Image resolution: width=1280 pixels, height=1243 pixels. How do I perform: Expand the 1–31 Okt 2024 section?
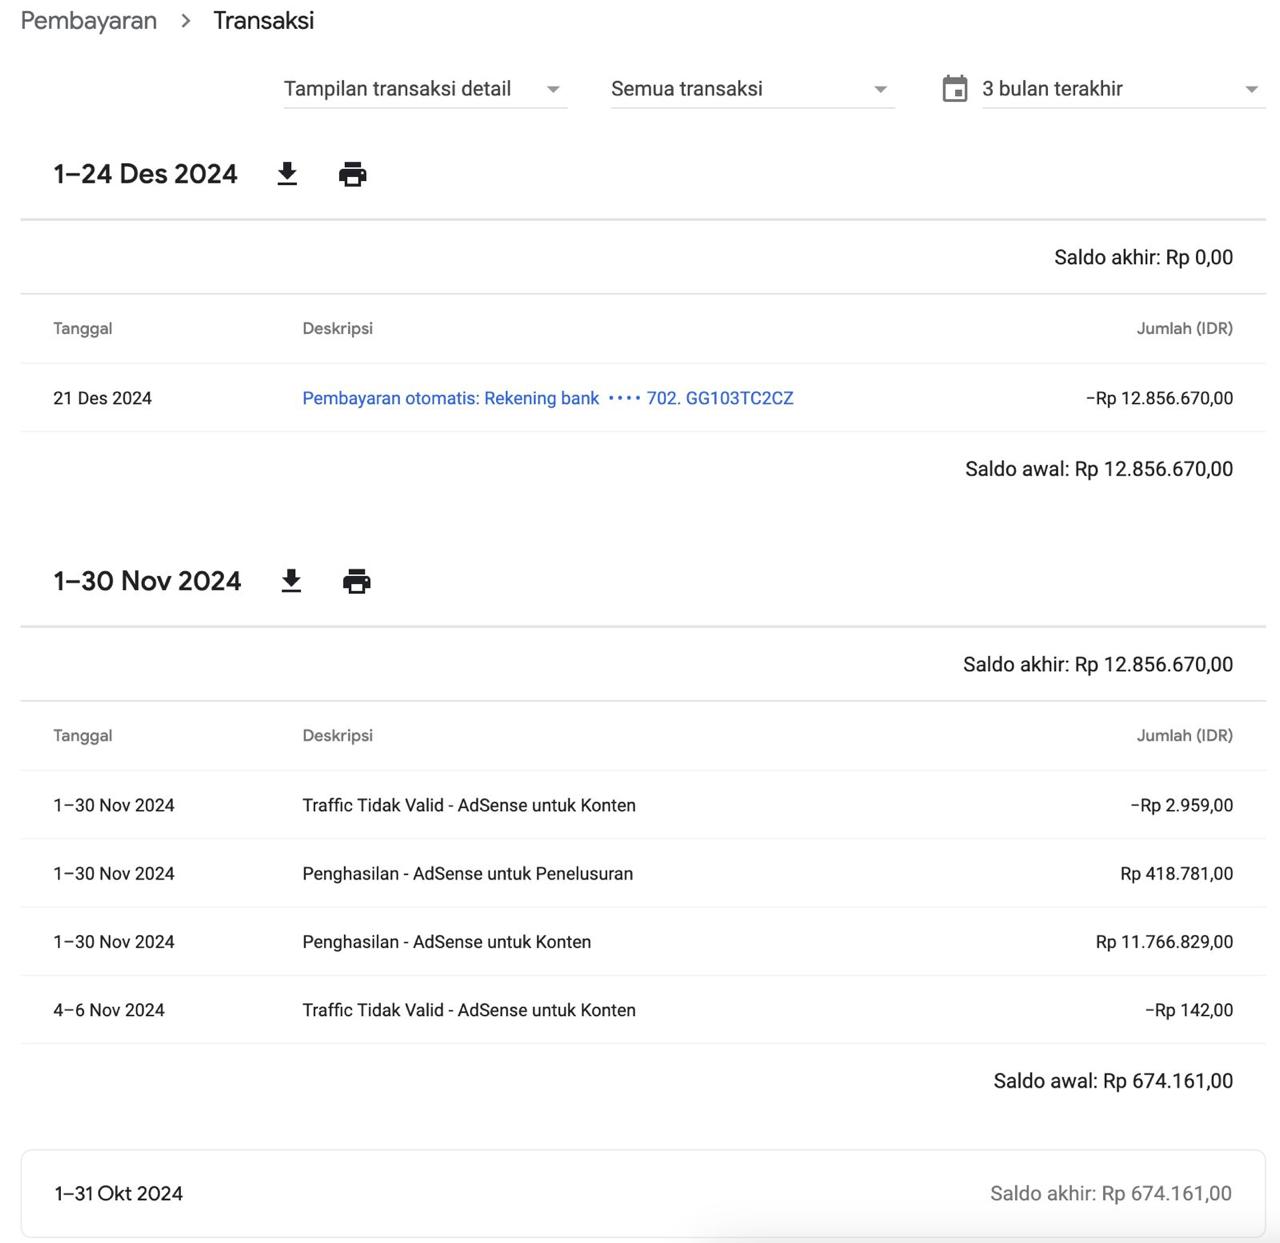coord(119,1193)
